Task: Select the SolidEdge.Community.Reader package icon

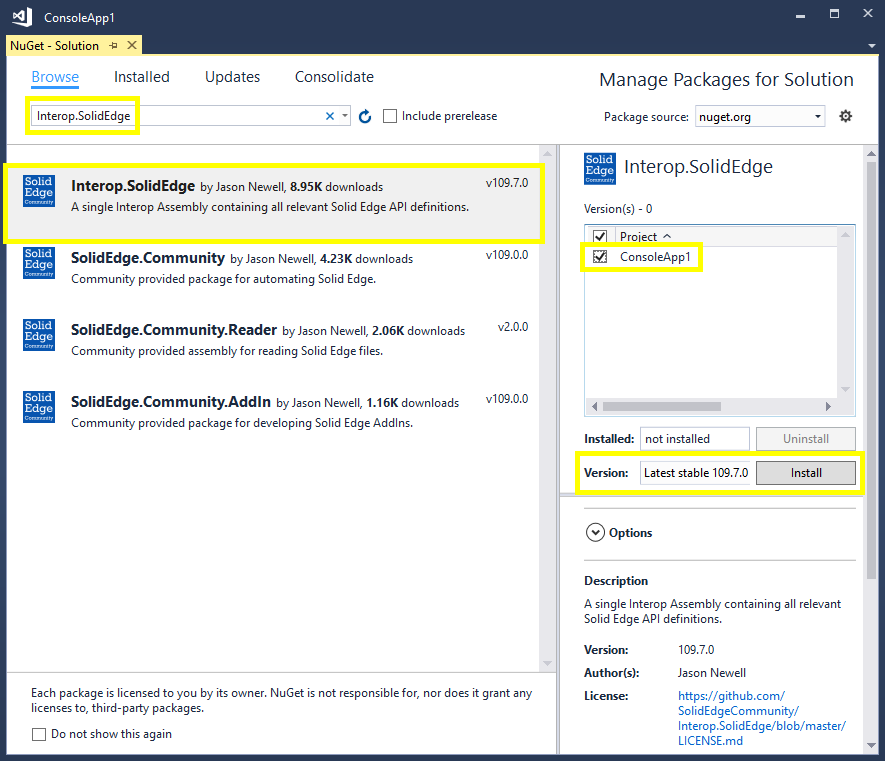Action: point(39,335)
